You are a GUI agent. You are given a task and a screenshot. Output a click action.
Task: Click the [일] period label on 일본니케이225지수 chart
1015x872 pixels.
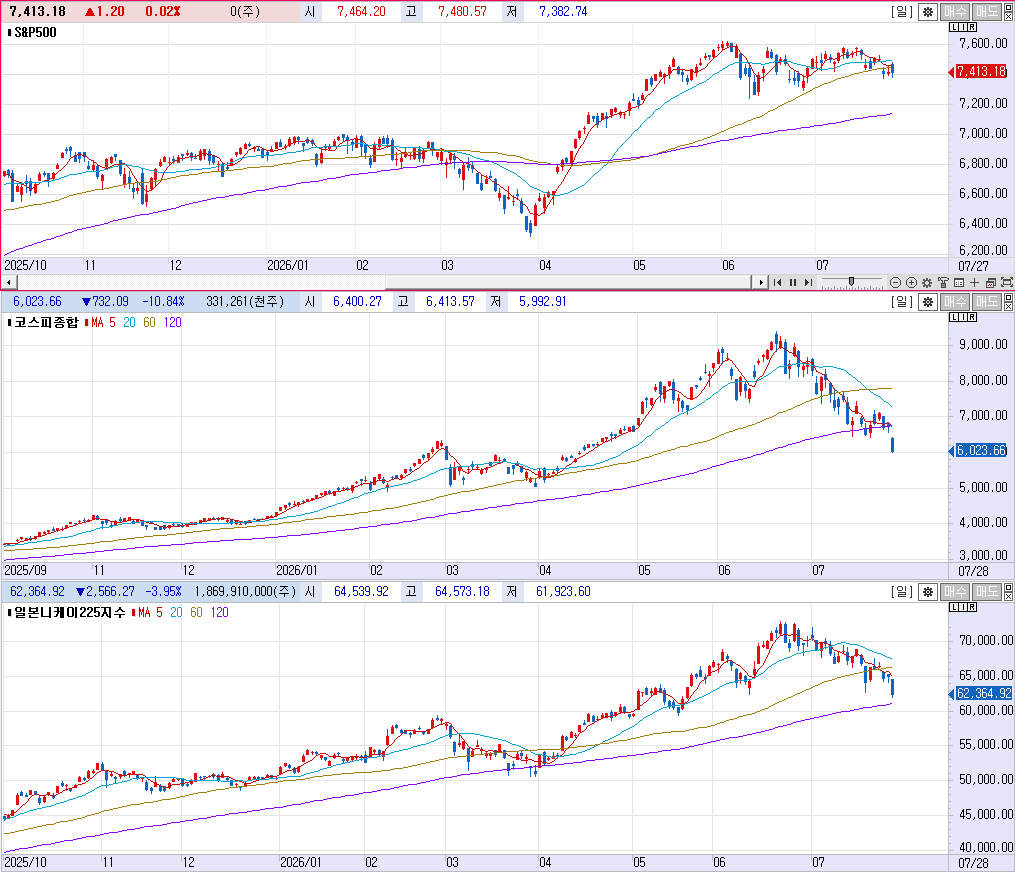pos(902,592)
